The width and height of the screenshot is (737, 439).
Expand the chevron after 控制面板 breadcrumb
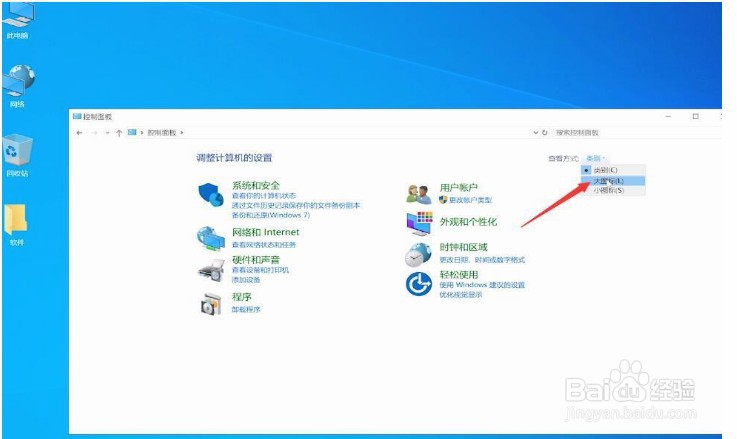(x=182, y=133)
